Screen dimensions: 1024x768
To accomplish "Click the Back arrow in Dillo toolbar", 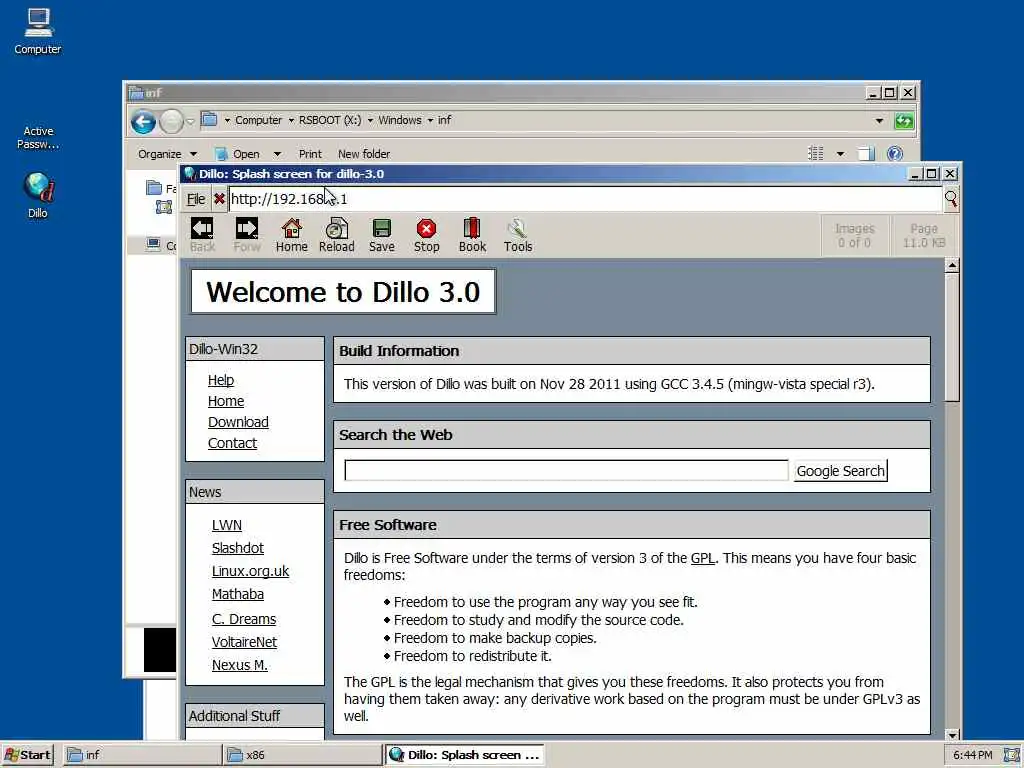I will click(202, 235).
